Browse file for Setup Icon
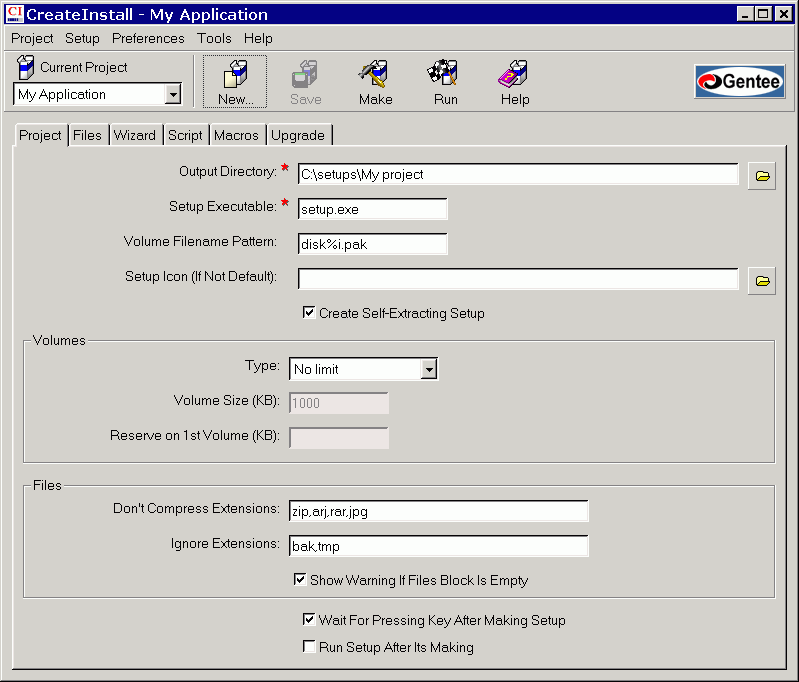The image size is (799, 682). tap(762, 281)
